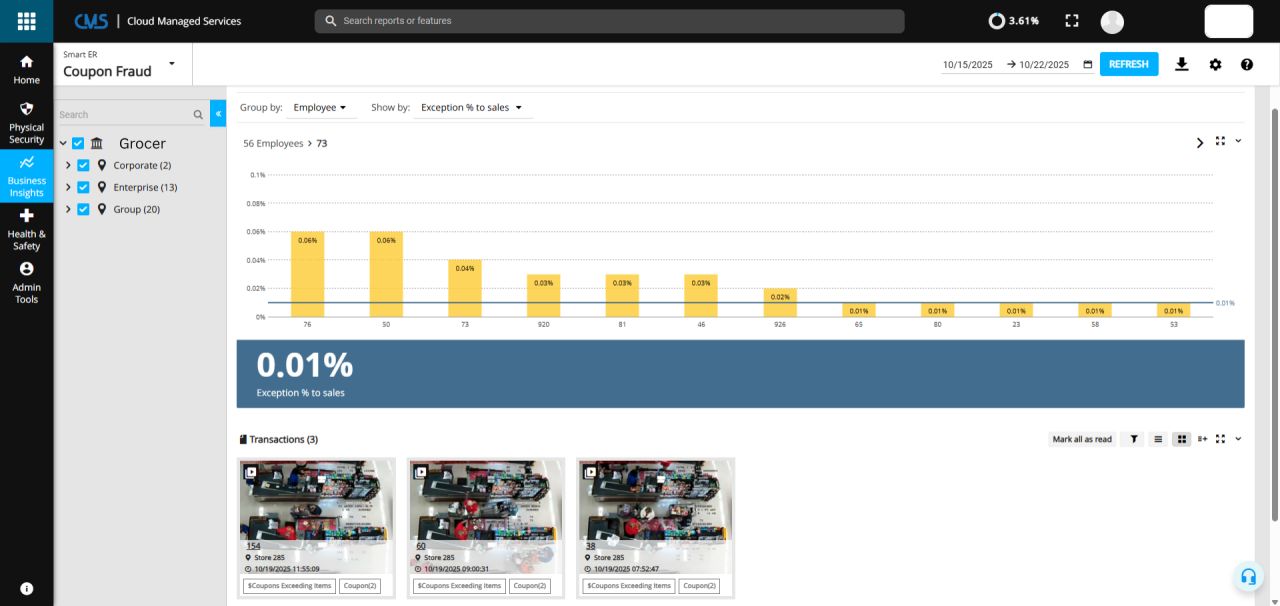Open Admin Tools menu
The height and width of the screenshot is (606, 1280).
click(x=27, y=283)
